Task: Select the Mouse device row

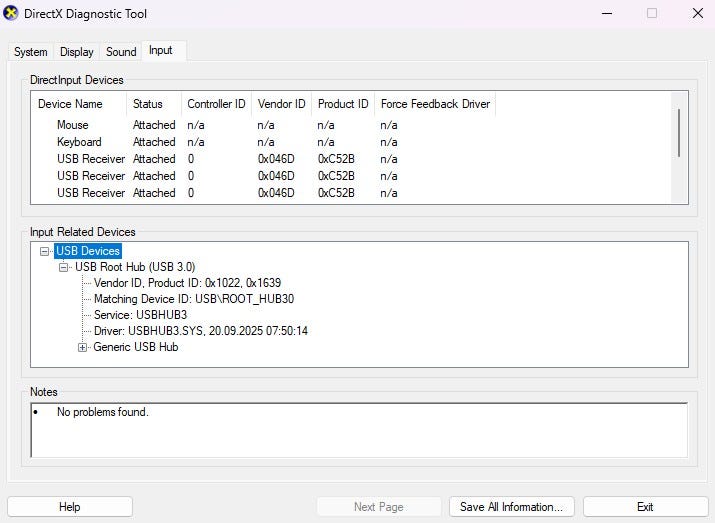Action: tap(72, 125)
